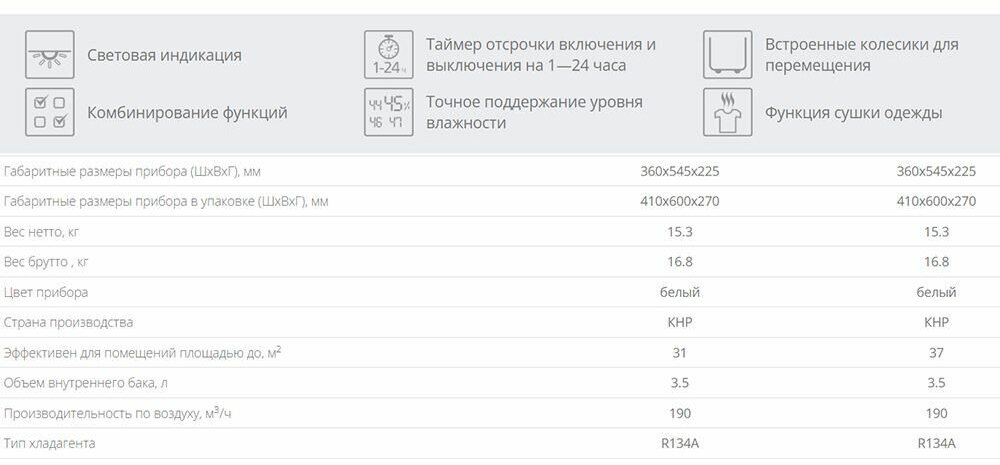Click the 'Вес нетто, кг' row label
The width and height of the screenshot is (1000, 465).
point(41,232)
